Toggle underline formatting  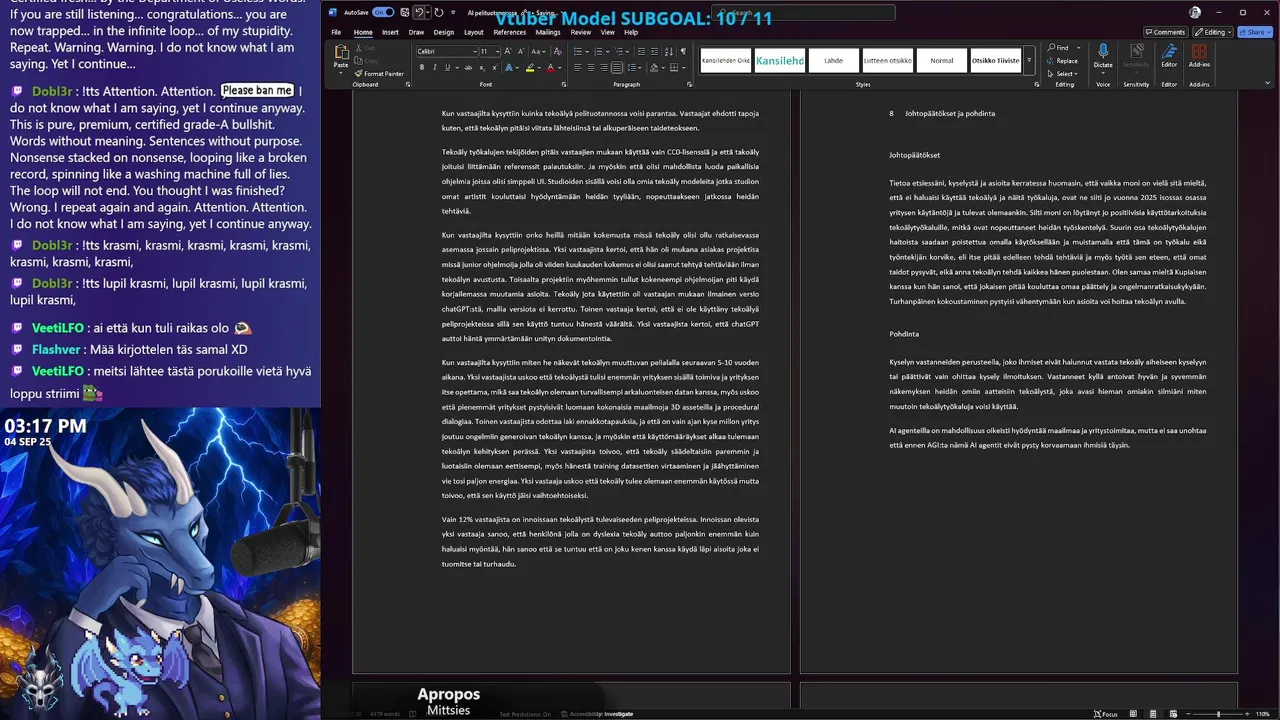447,68
